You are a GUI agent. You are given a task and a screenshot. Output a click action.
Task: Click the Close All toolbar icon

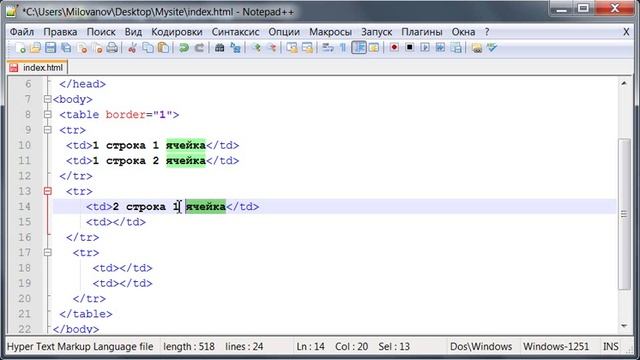pos(97,48)
